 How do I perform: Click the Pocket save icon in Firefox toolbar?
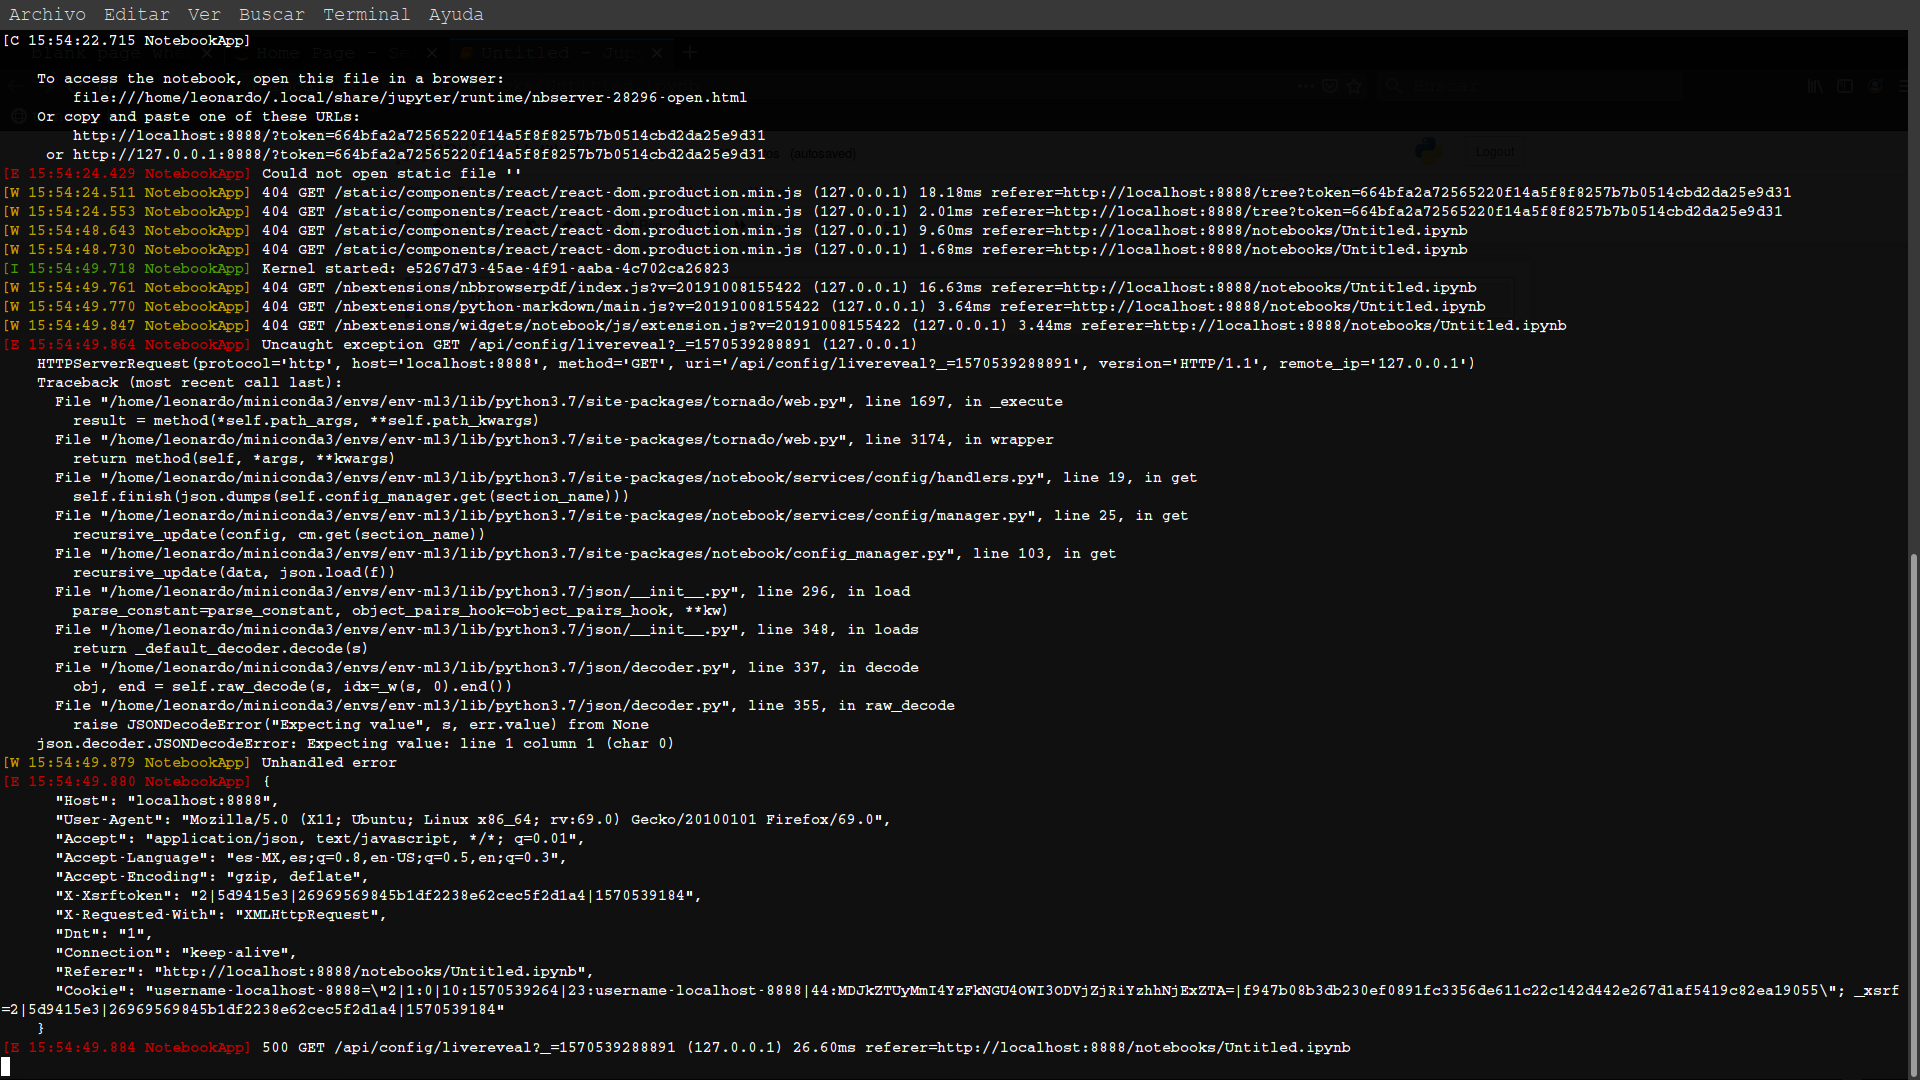tap(1329, 86)
